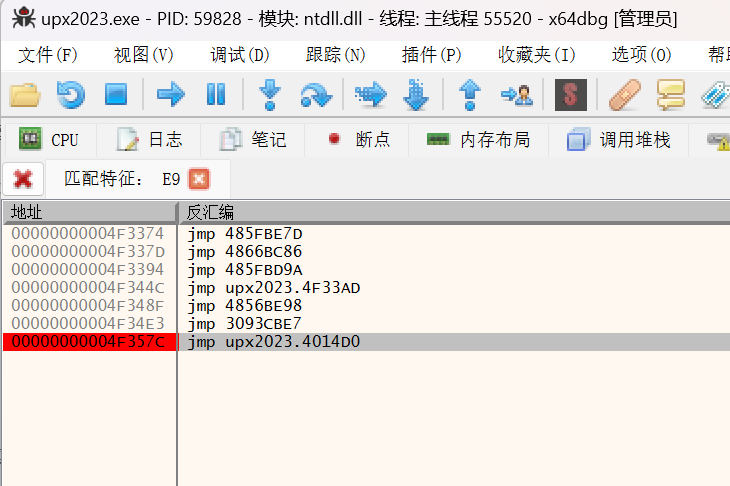Image resolution: width=730 pixels, height=486 pixels.
Task: Step into with down arrow dot icon
Action: [270, 94]
